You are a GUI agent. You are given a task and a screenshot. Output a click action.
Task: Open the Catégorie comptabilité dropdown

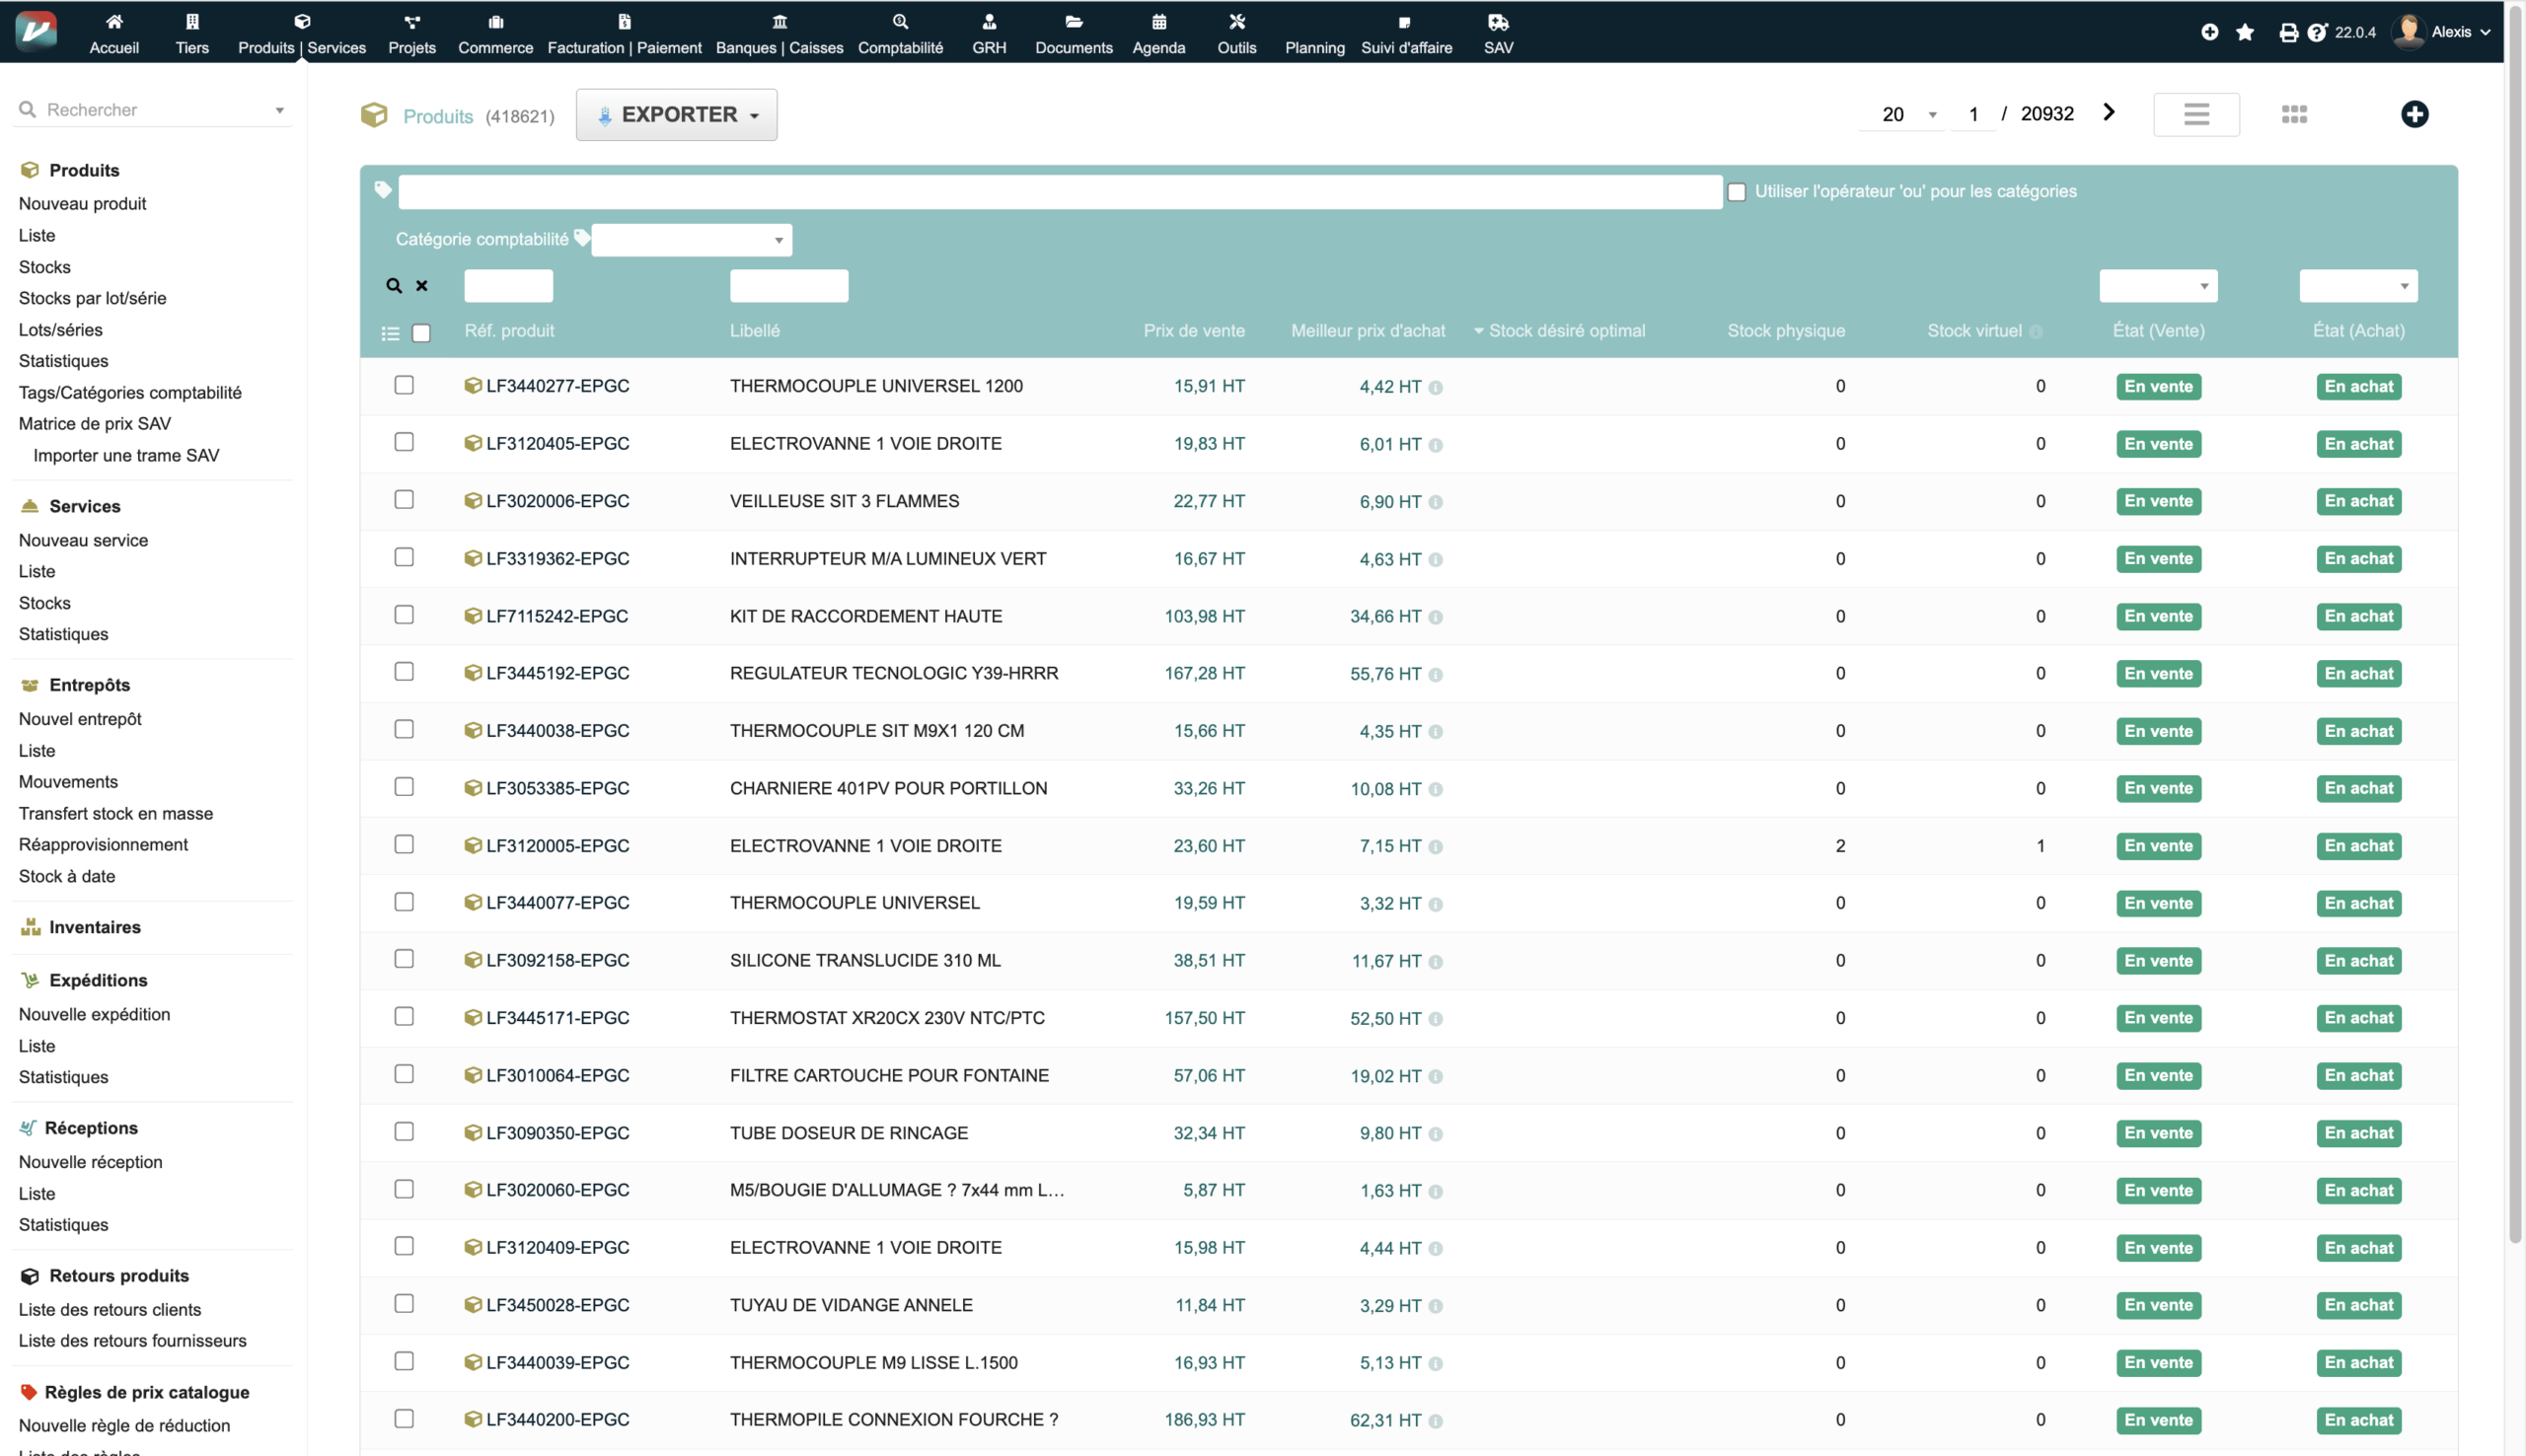point(692,240)
